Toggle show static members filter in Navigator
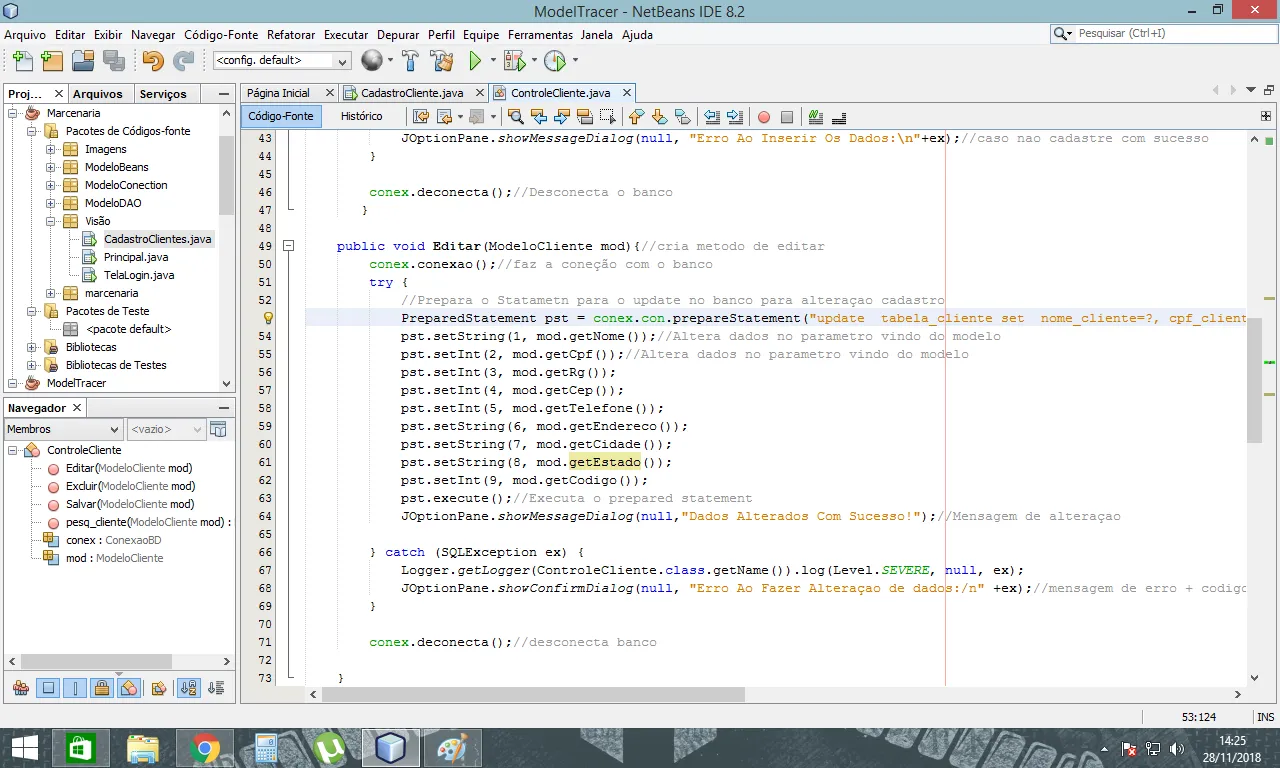 [x=75, y=688]
